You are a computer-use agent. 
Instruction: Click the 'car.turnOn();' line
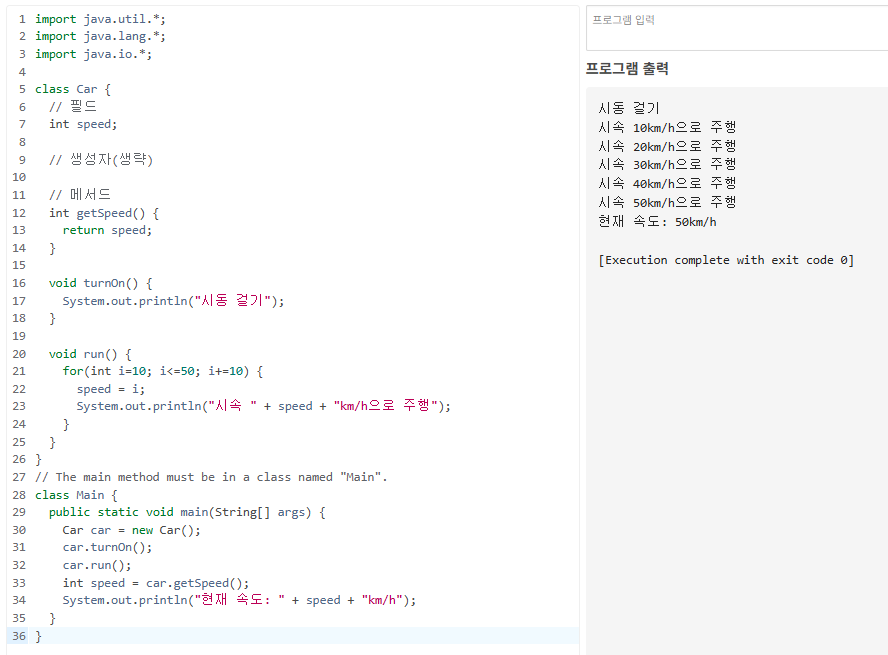(x=107, y=547)
